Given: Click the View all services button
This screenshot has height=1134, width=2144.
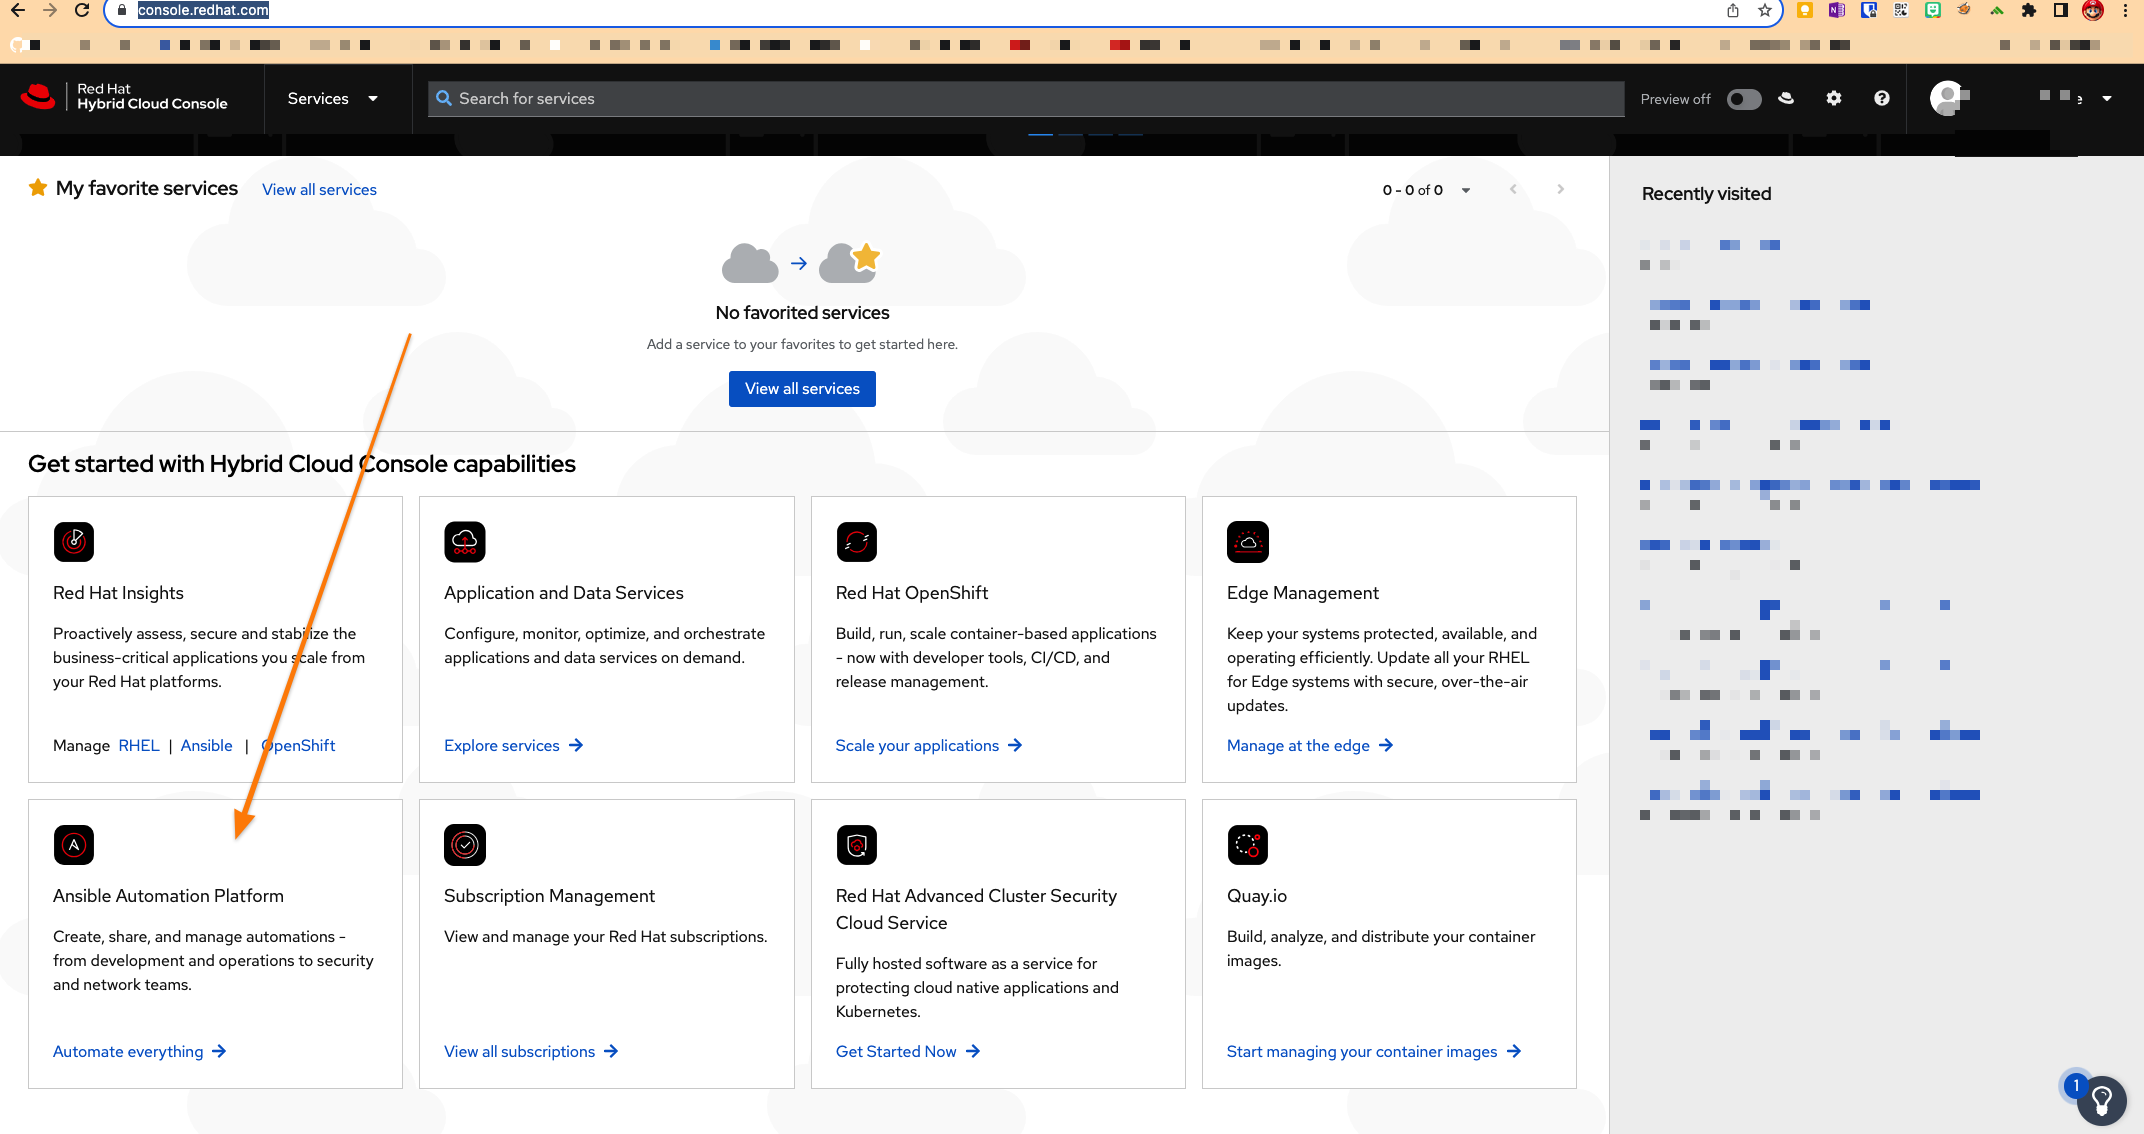Looking at the screenshot, I should [x=802, y=388].
